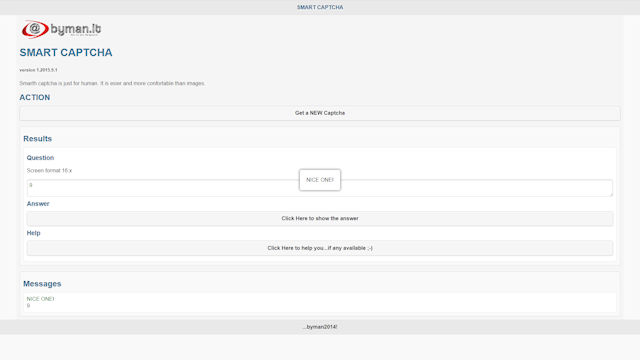Image resolution: width=640 pixels, height=360 pixels.
Task: Click the 'Screen format 16:x' question text
Action: (49, 171)
